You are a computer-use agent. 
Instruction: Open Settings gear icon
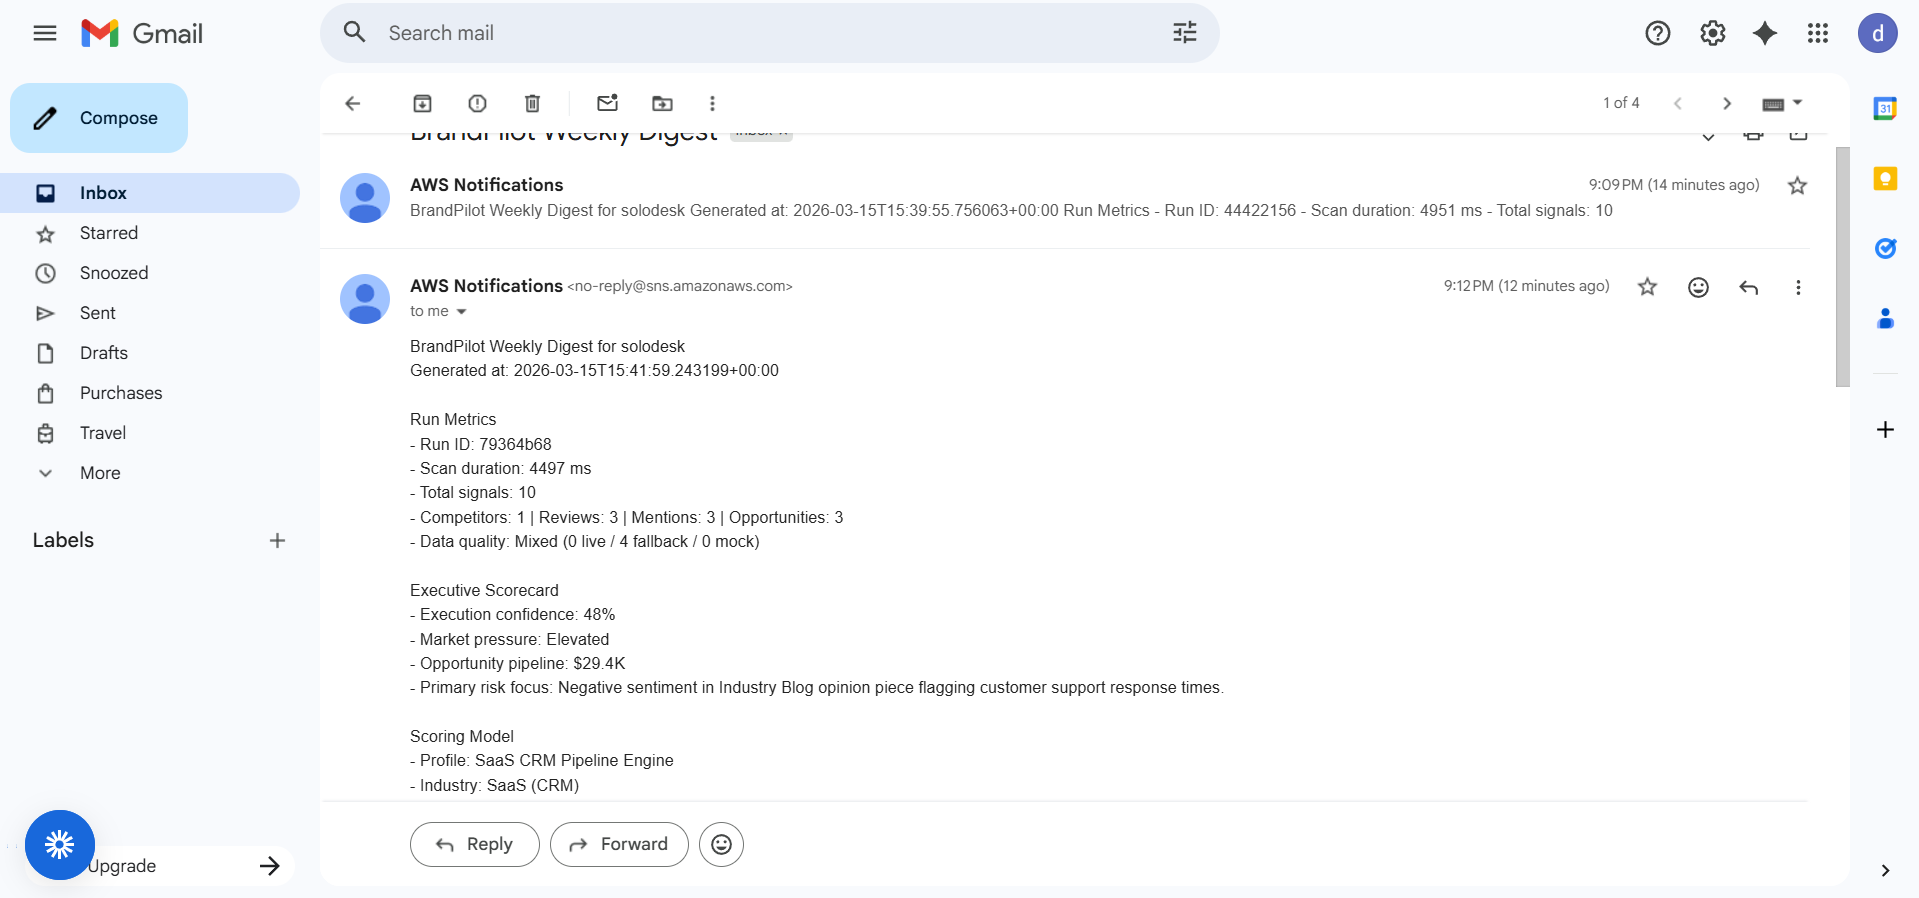pos(1712,33)
